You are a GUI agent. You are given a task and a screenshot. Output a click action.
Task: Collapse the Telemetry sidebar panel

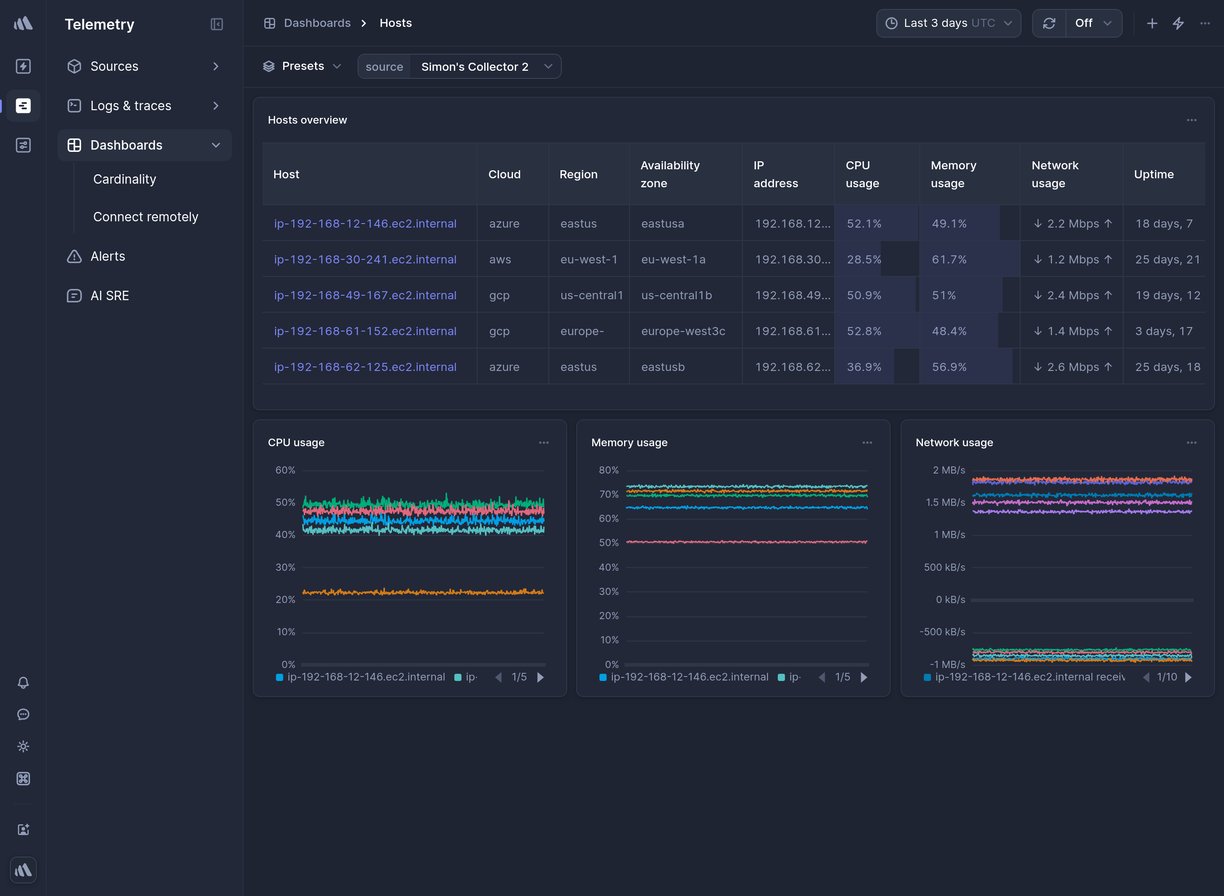(x=217, y=24)
